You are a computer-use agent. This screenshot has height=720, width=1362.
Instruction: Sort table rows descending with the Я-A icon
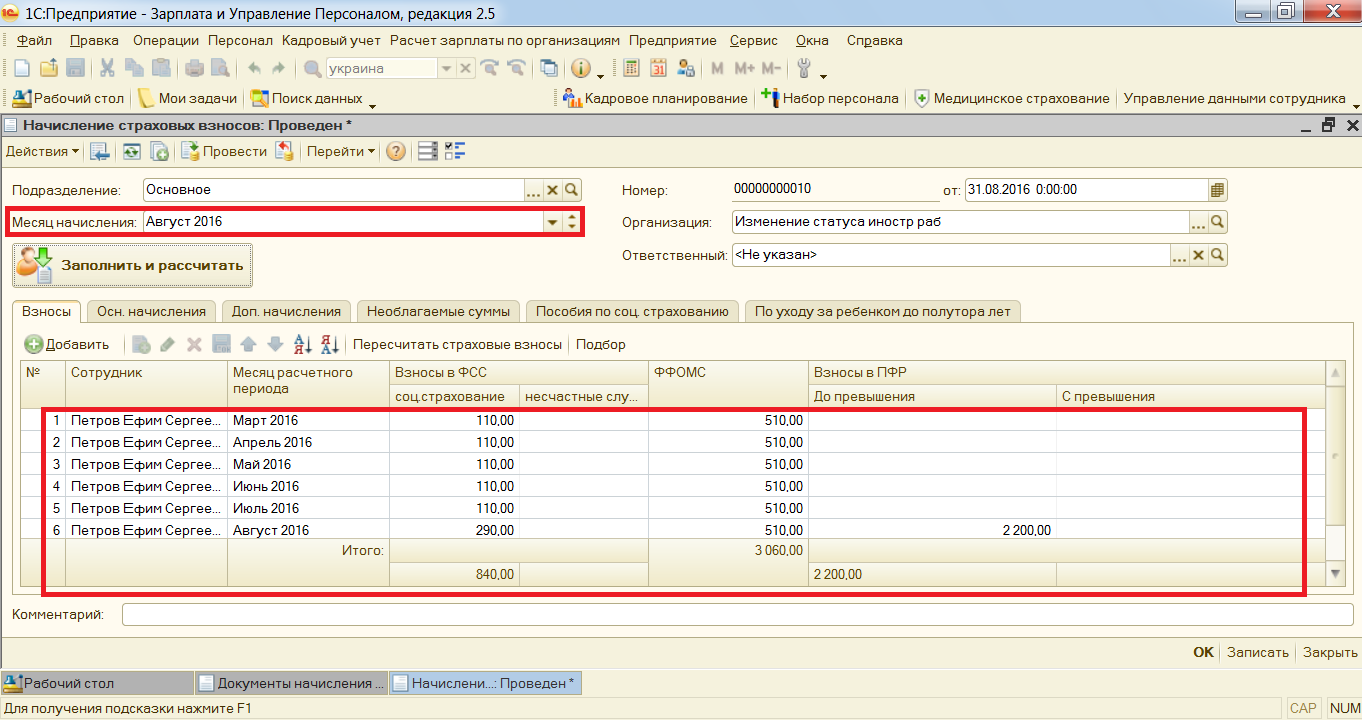point(329,345)
